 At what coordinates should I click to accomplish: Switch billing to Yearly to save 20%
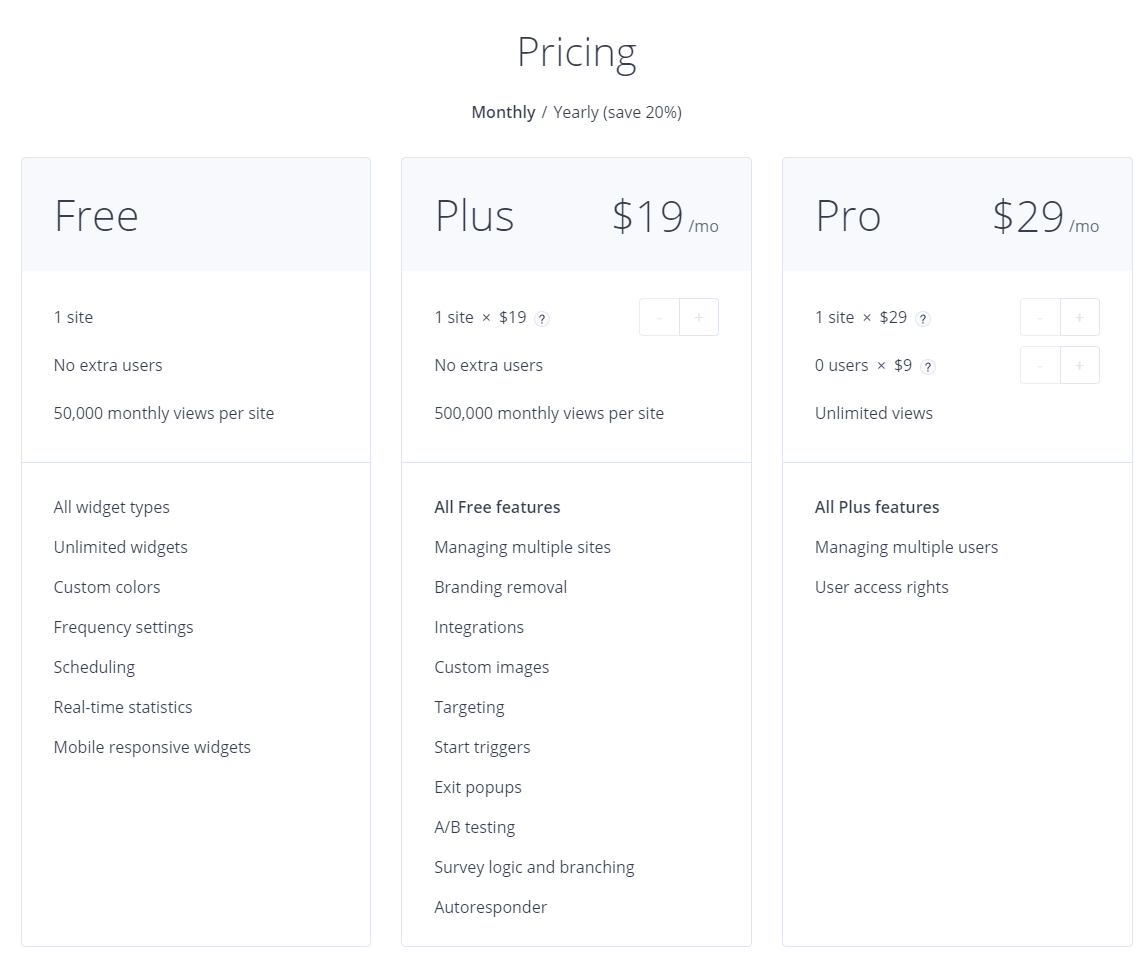click(617, 112)
